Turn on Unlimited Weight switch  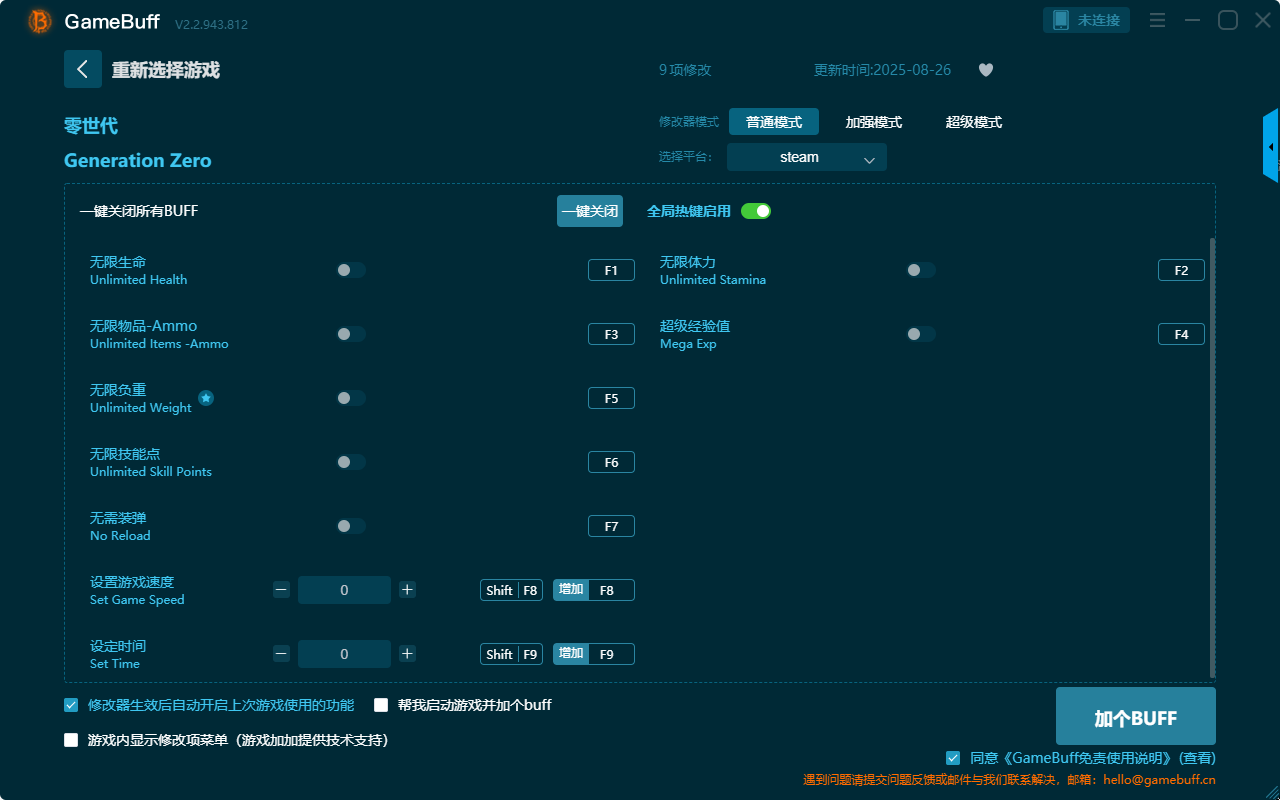351,398
